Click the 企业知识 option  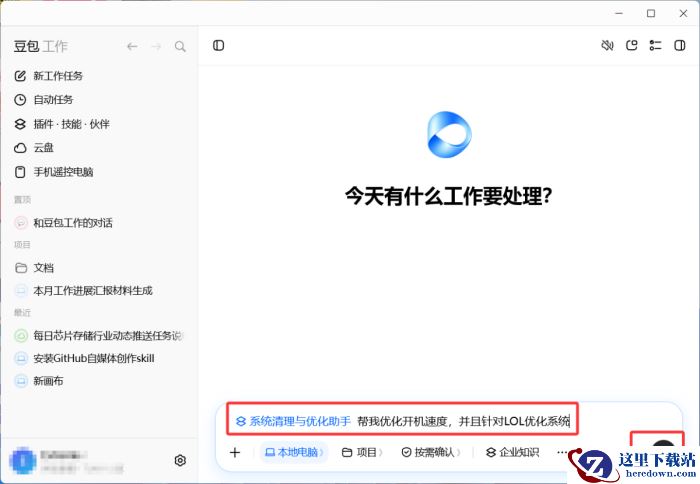(512, 452)
